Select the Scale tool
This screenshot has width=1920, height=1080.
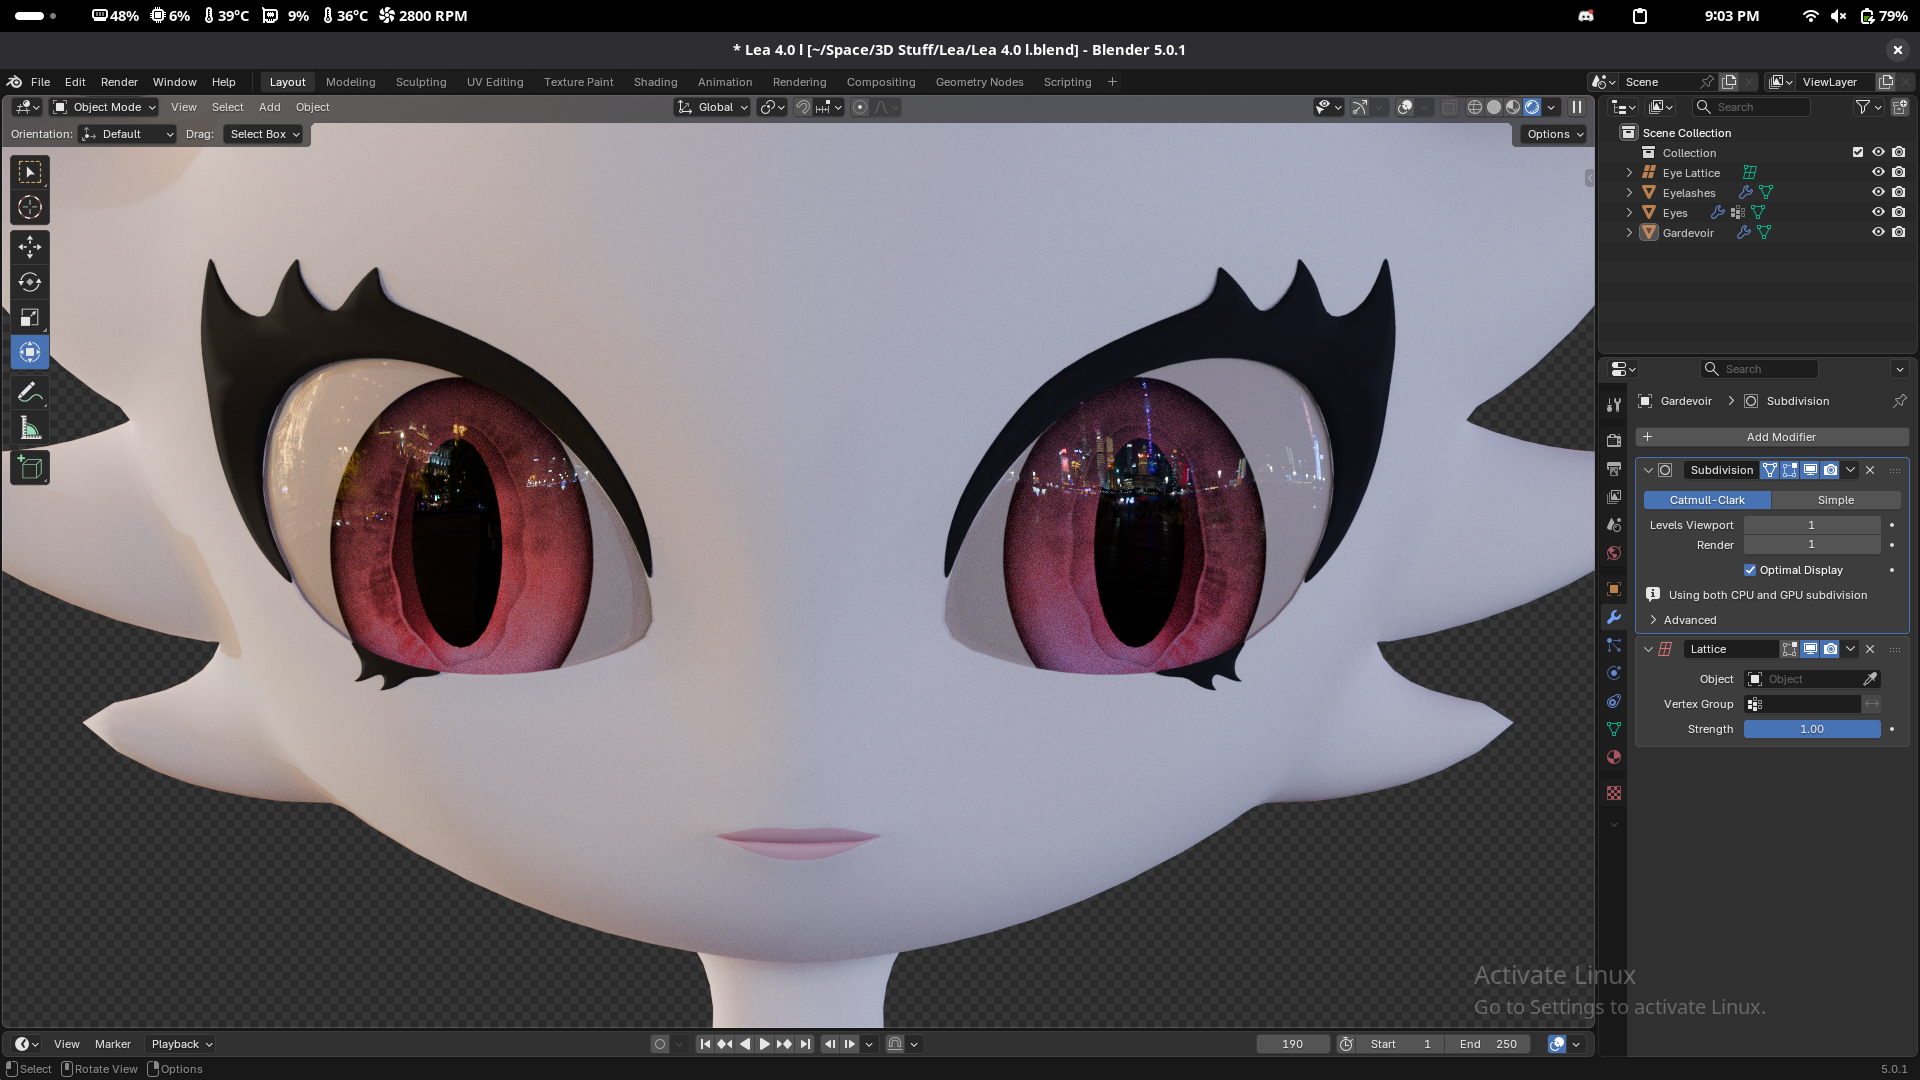30,317
